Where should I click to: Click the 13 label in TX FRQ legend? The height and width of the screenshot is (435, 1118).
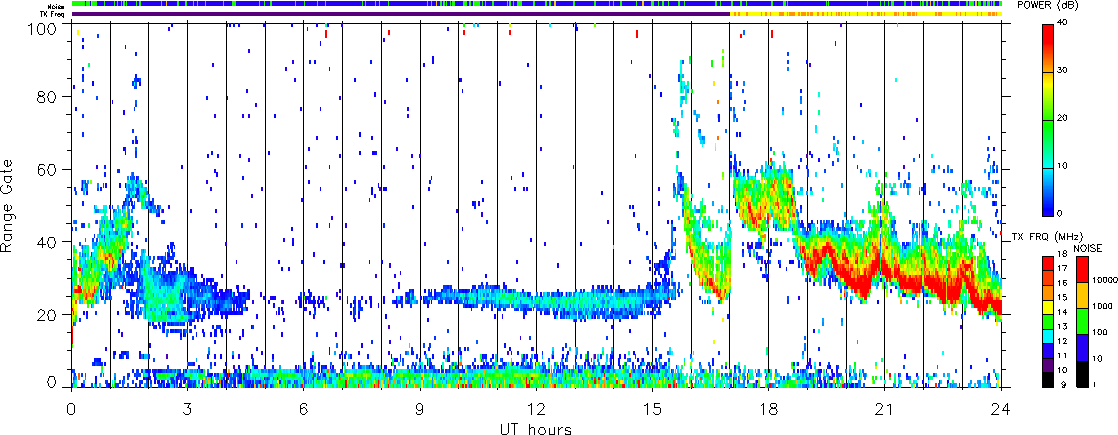tap(1062, 327)
